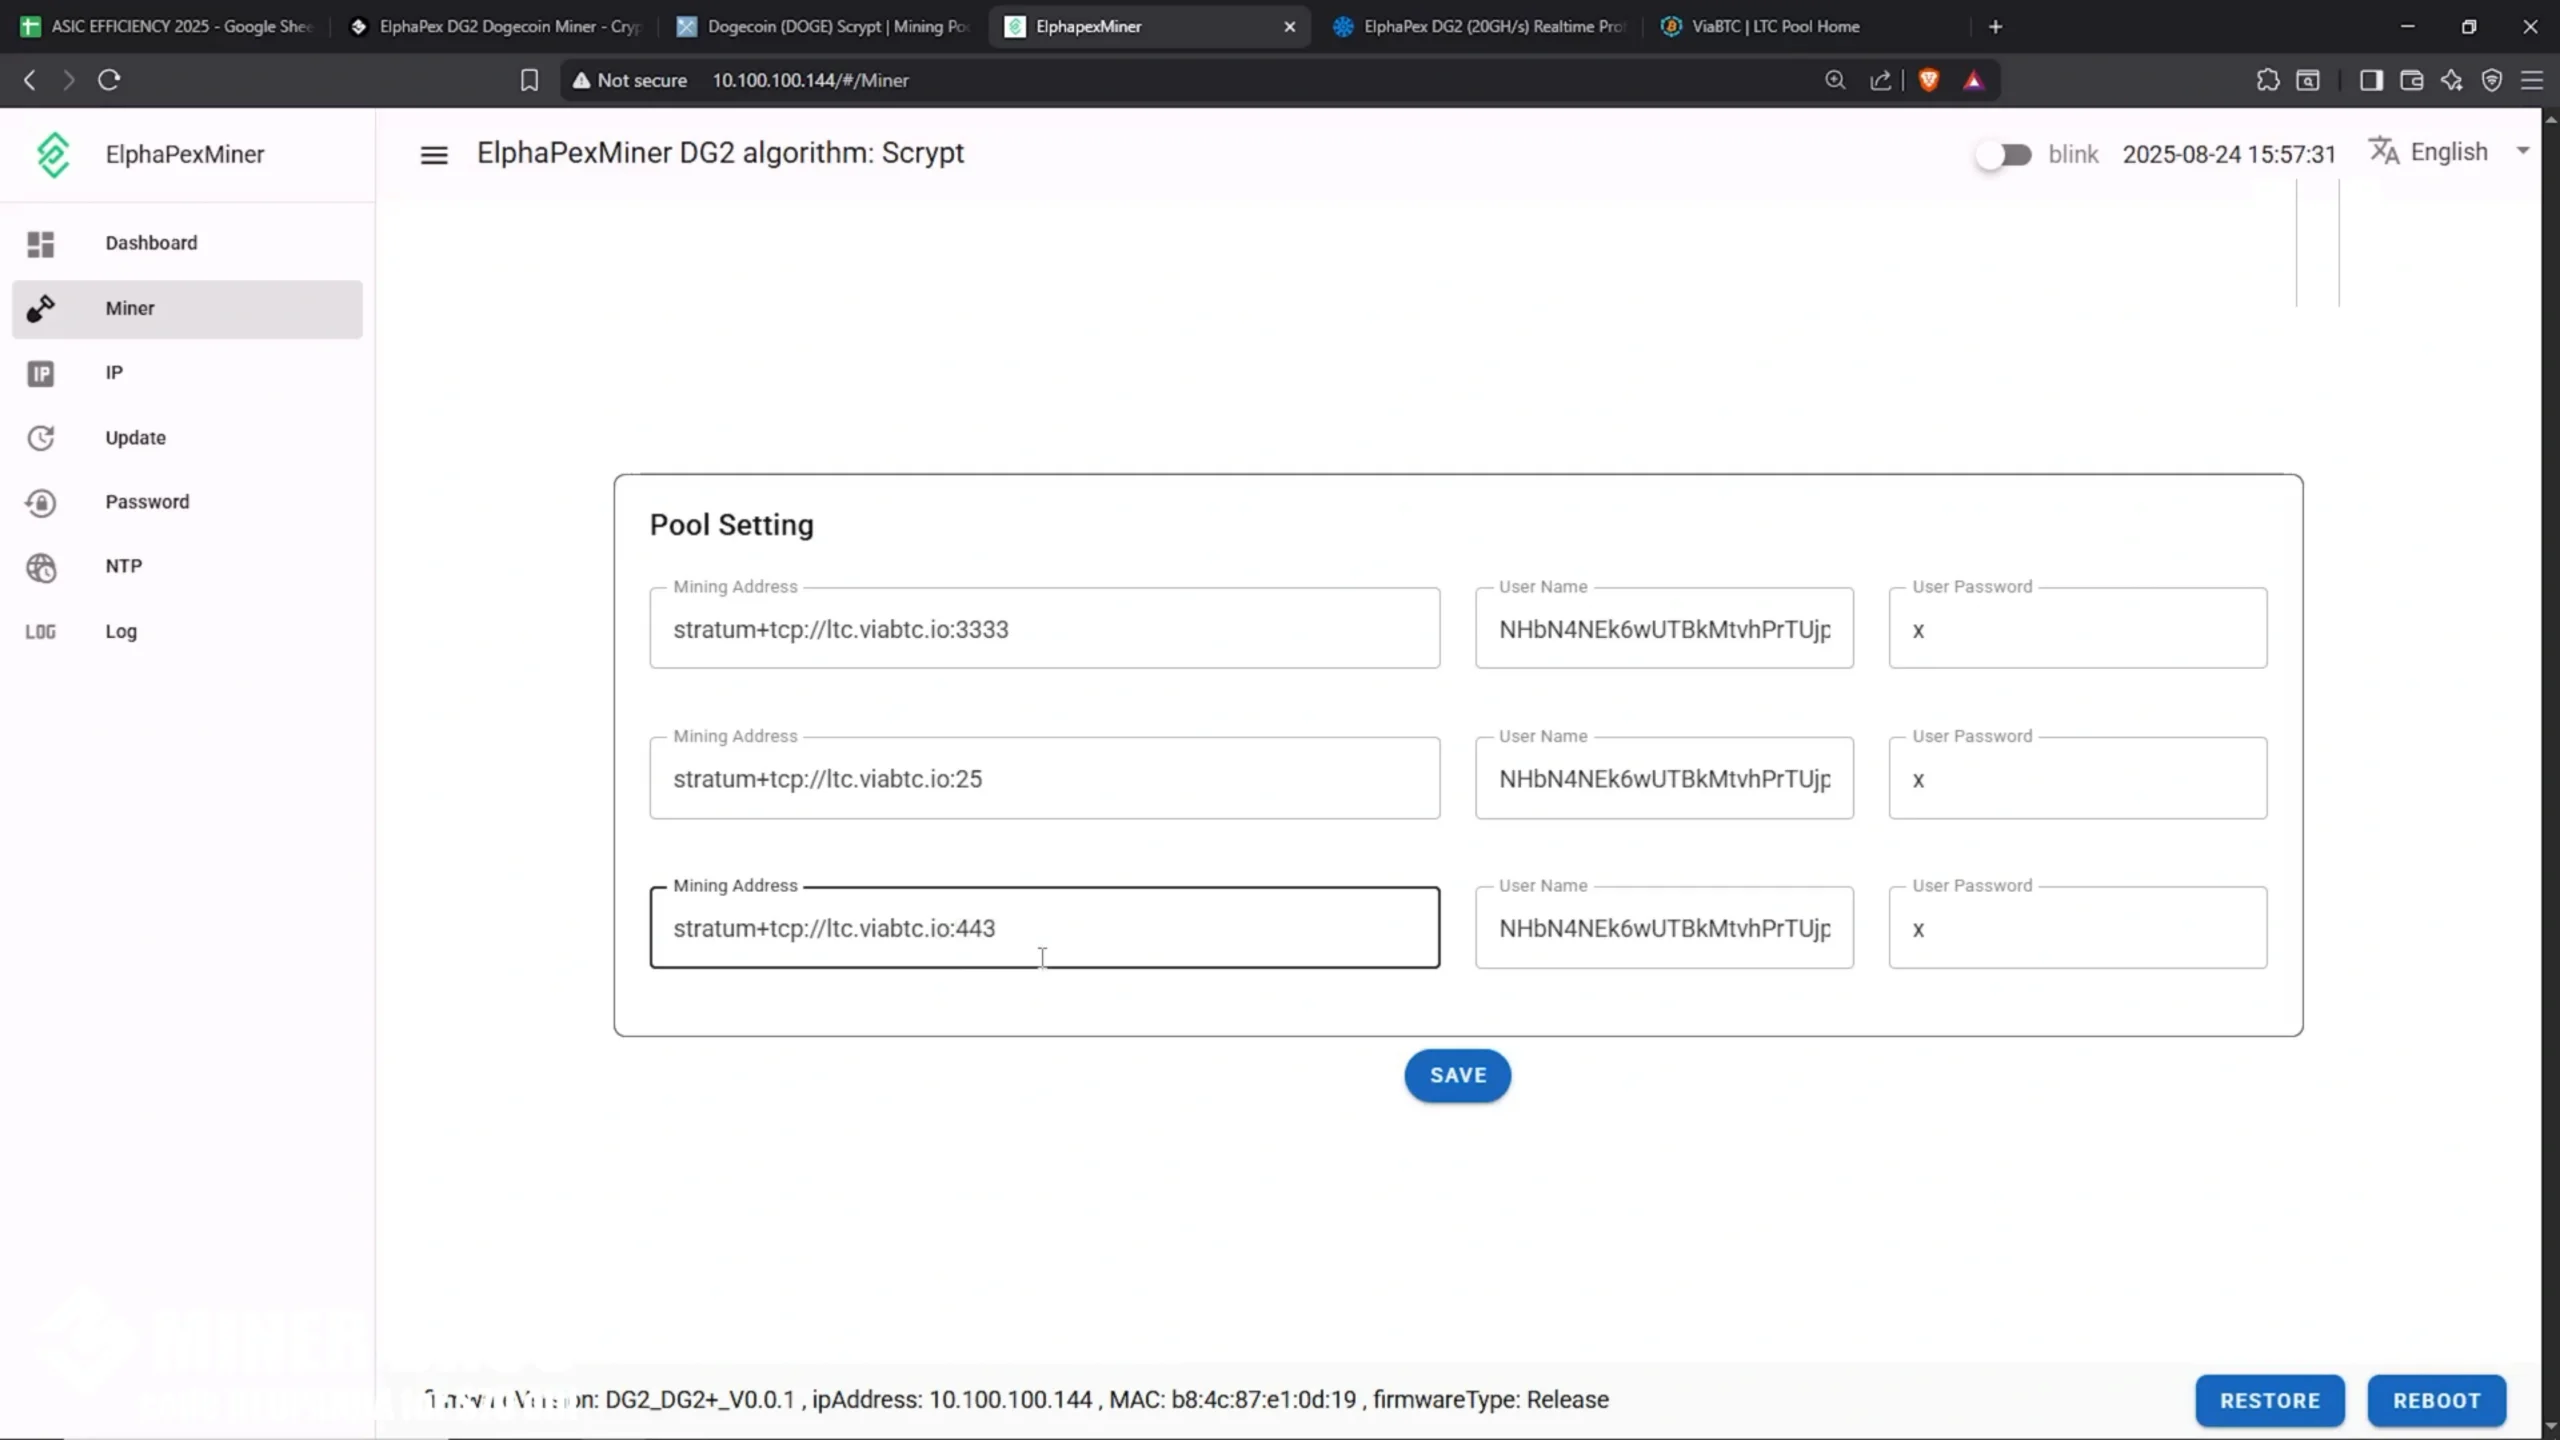
Task: Open the Log section via LOG icon
Action: pyautogui.click(x=40, y=631)
